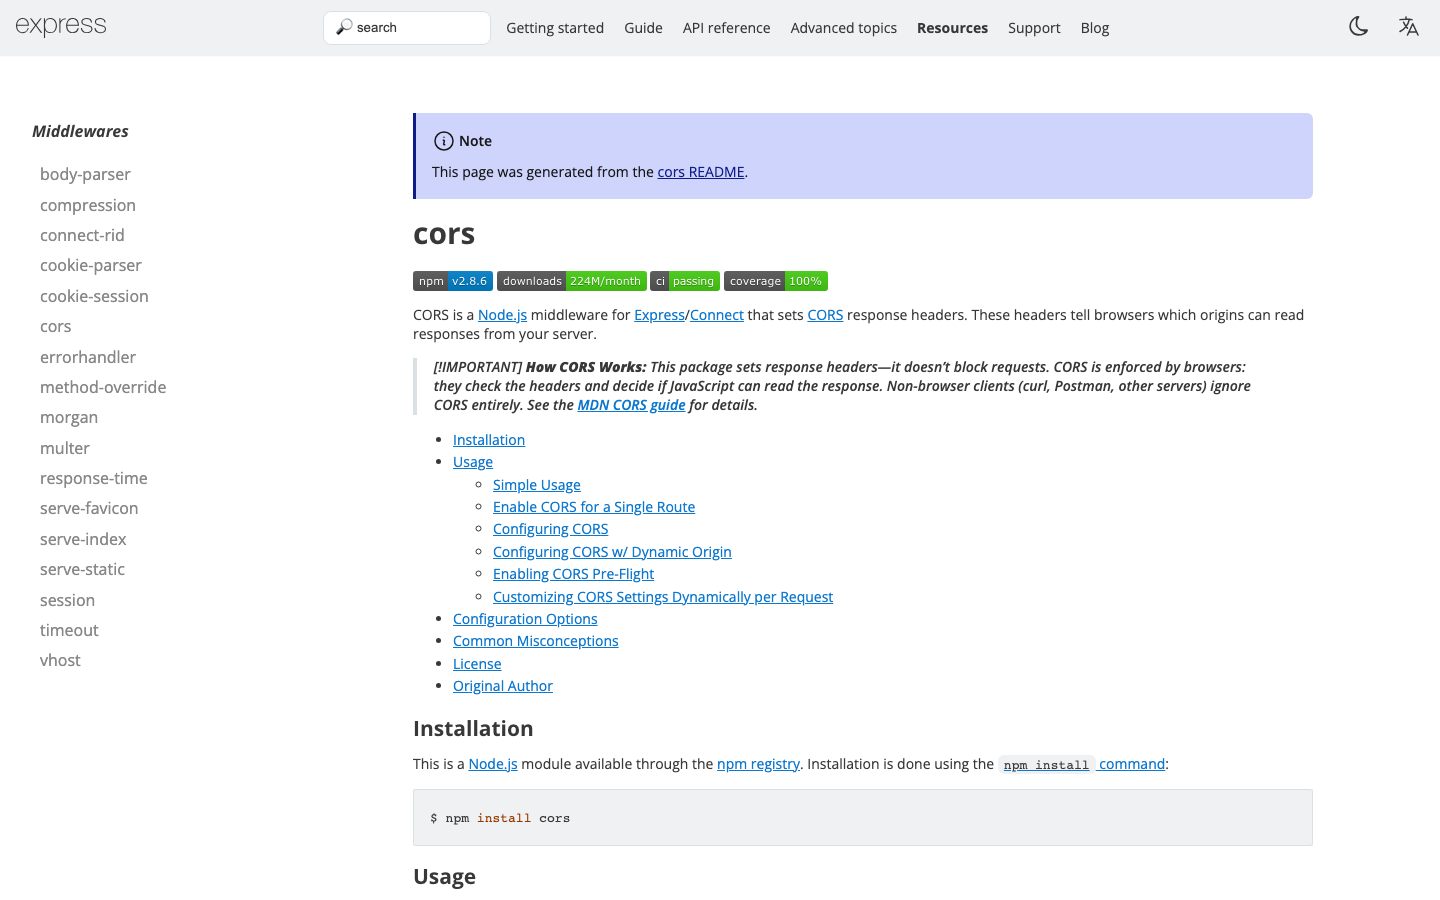This screenshot has width=1440, height=900.
Task: Jump to Usage in contents list
Action: [x=473, y=462]
